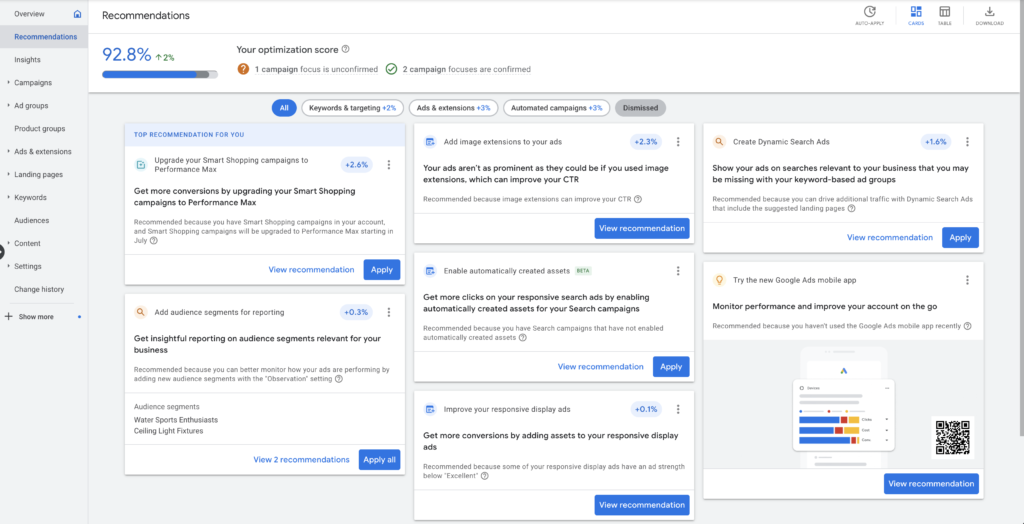Show Dismissed recommendations chip
This screenshot has height=524, width=1024.
[641, 108]
